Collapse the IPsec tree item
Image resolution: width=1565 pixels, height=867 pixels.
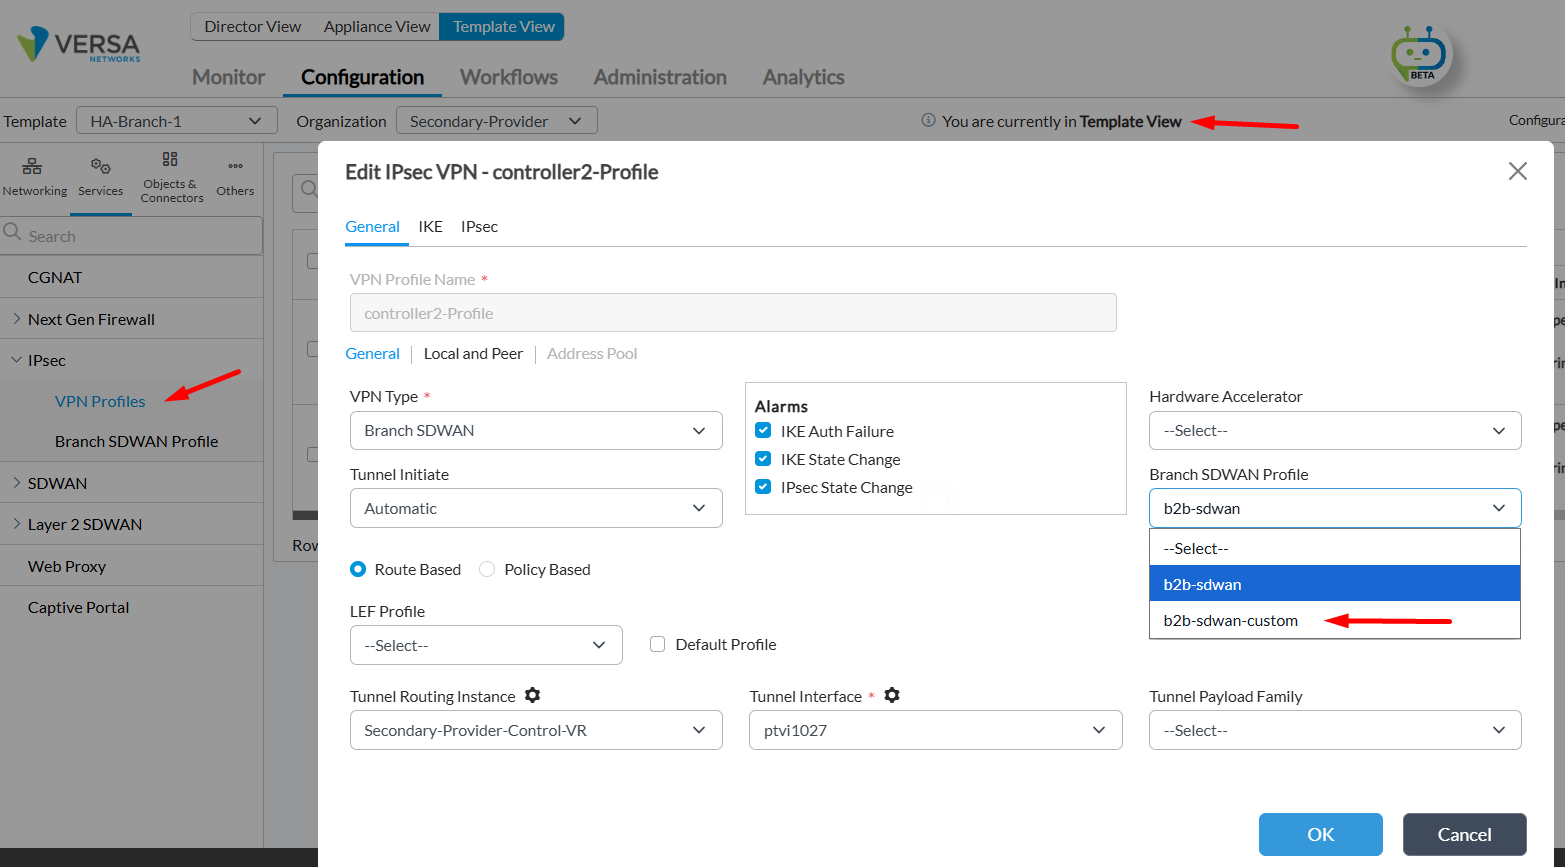tap(17, 359)
